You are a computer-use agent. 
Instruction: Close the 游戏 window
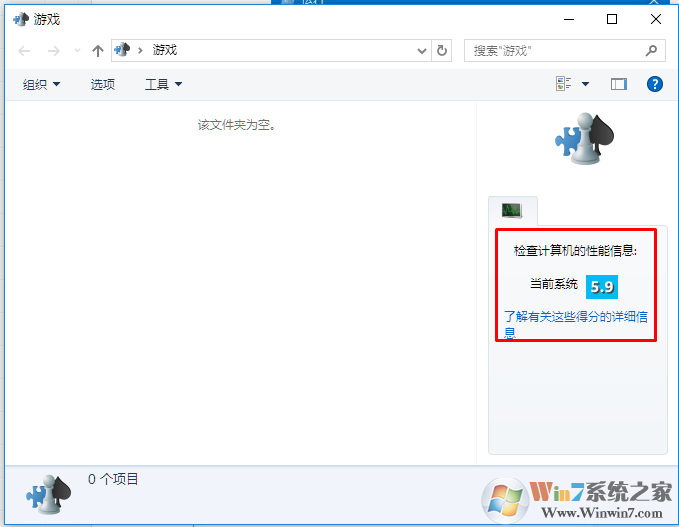coord(656,19)
